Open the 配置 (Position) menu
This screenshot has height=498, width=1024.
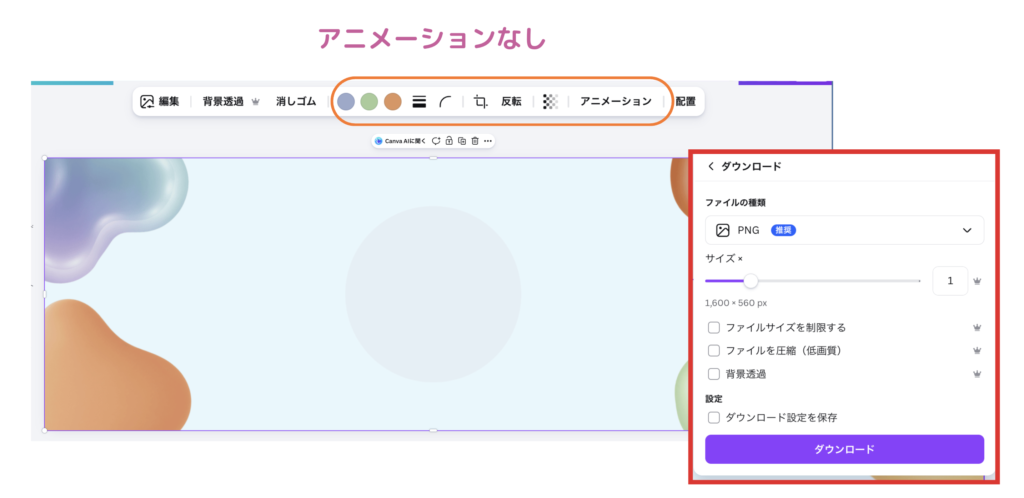click(685, 101)
